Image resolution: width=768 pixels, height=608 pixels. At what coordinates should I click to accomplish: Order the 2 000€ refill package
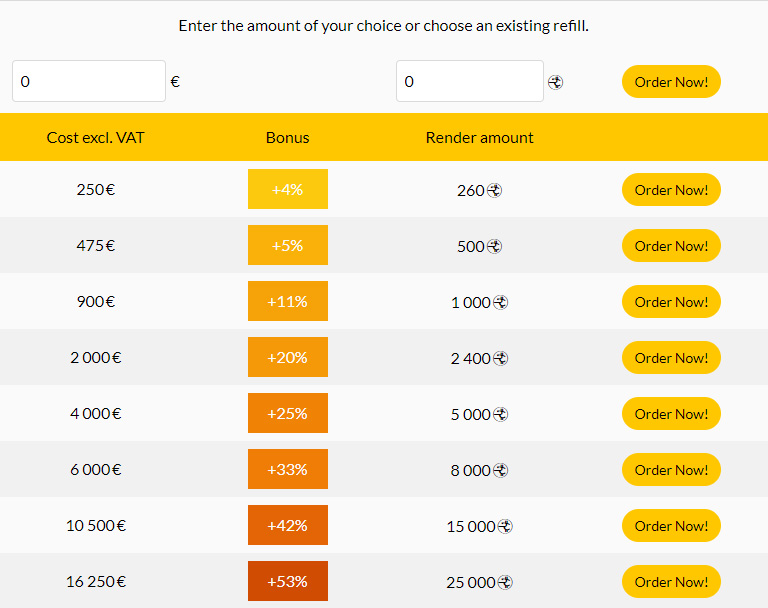(671, 358)
